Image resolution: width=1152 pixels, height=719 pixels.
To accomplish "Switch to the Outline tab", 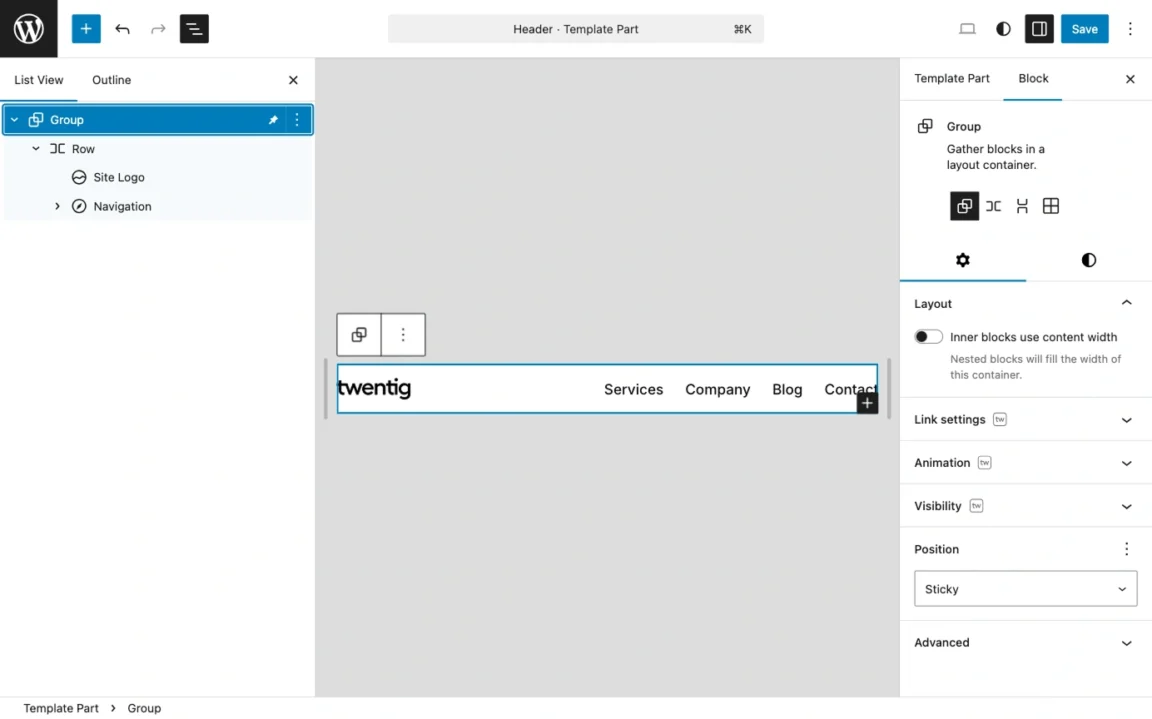I will point(111,80).
